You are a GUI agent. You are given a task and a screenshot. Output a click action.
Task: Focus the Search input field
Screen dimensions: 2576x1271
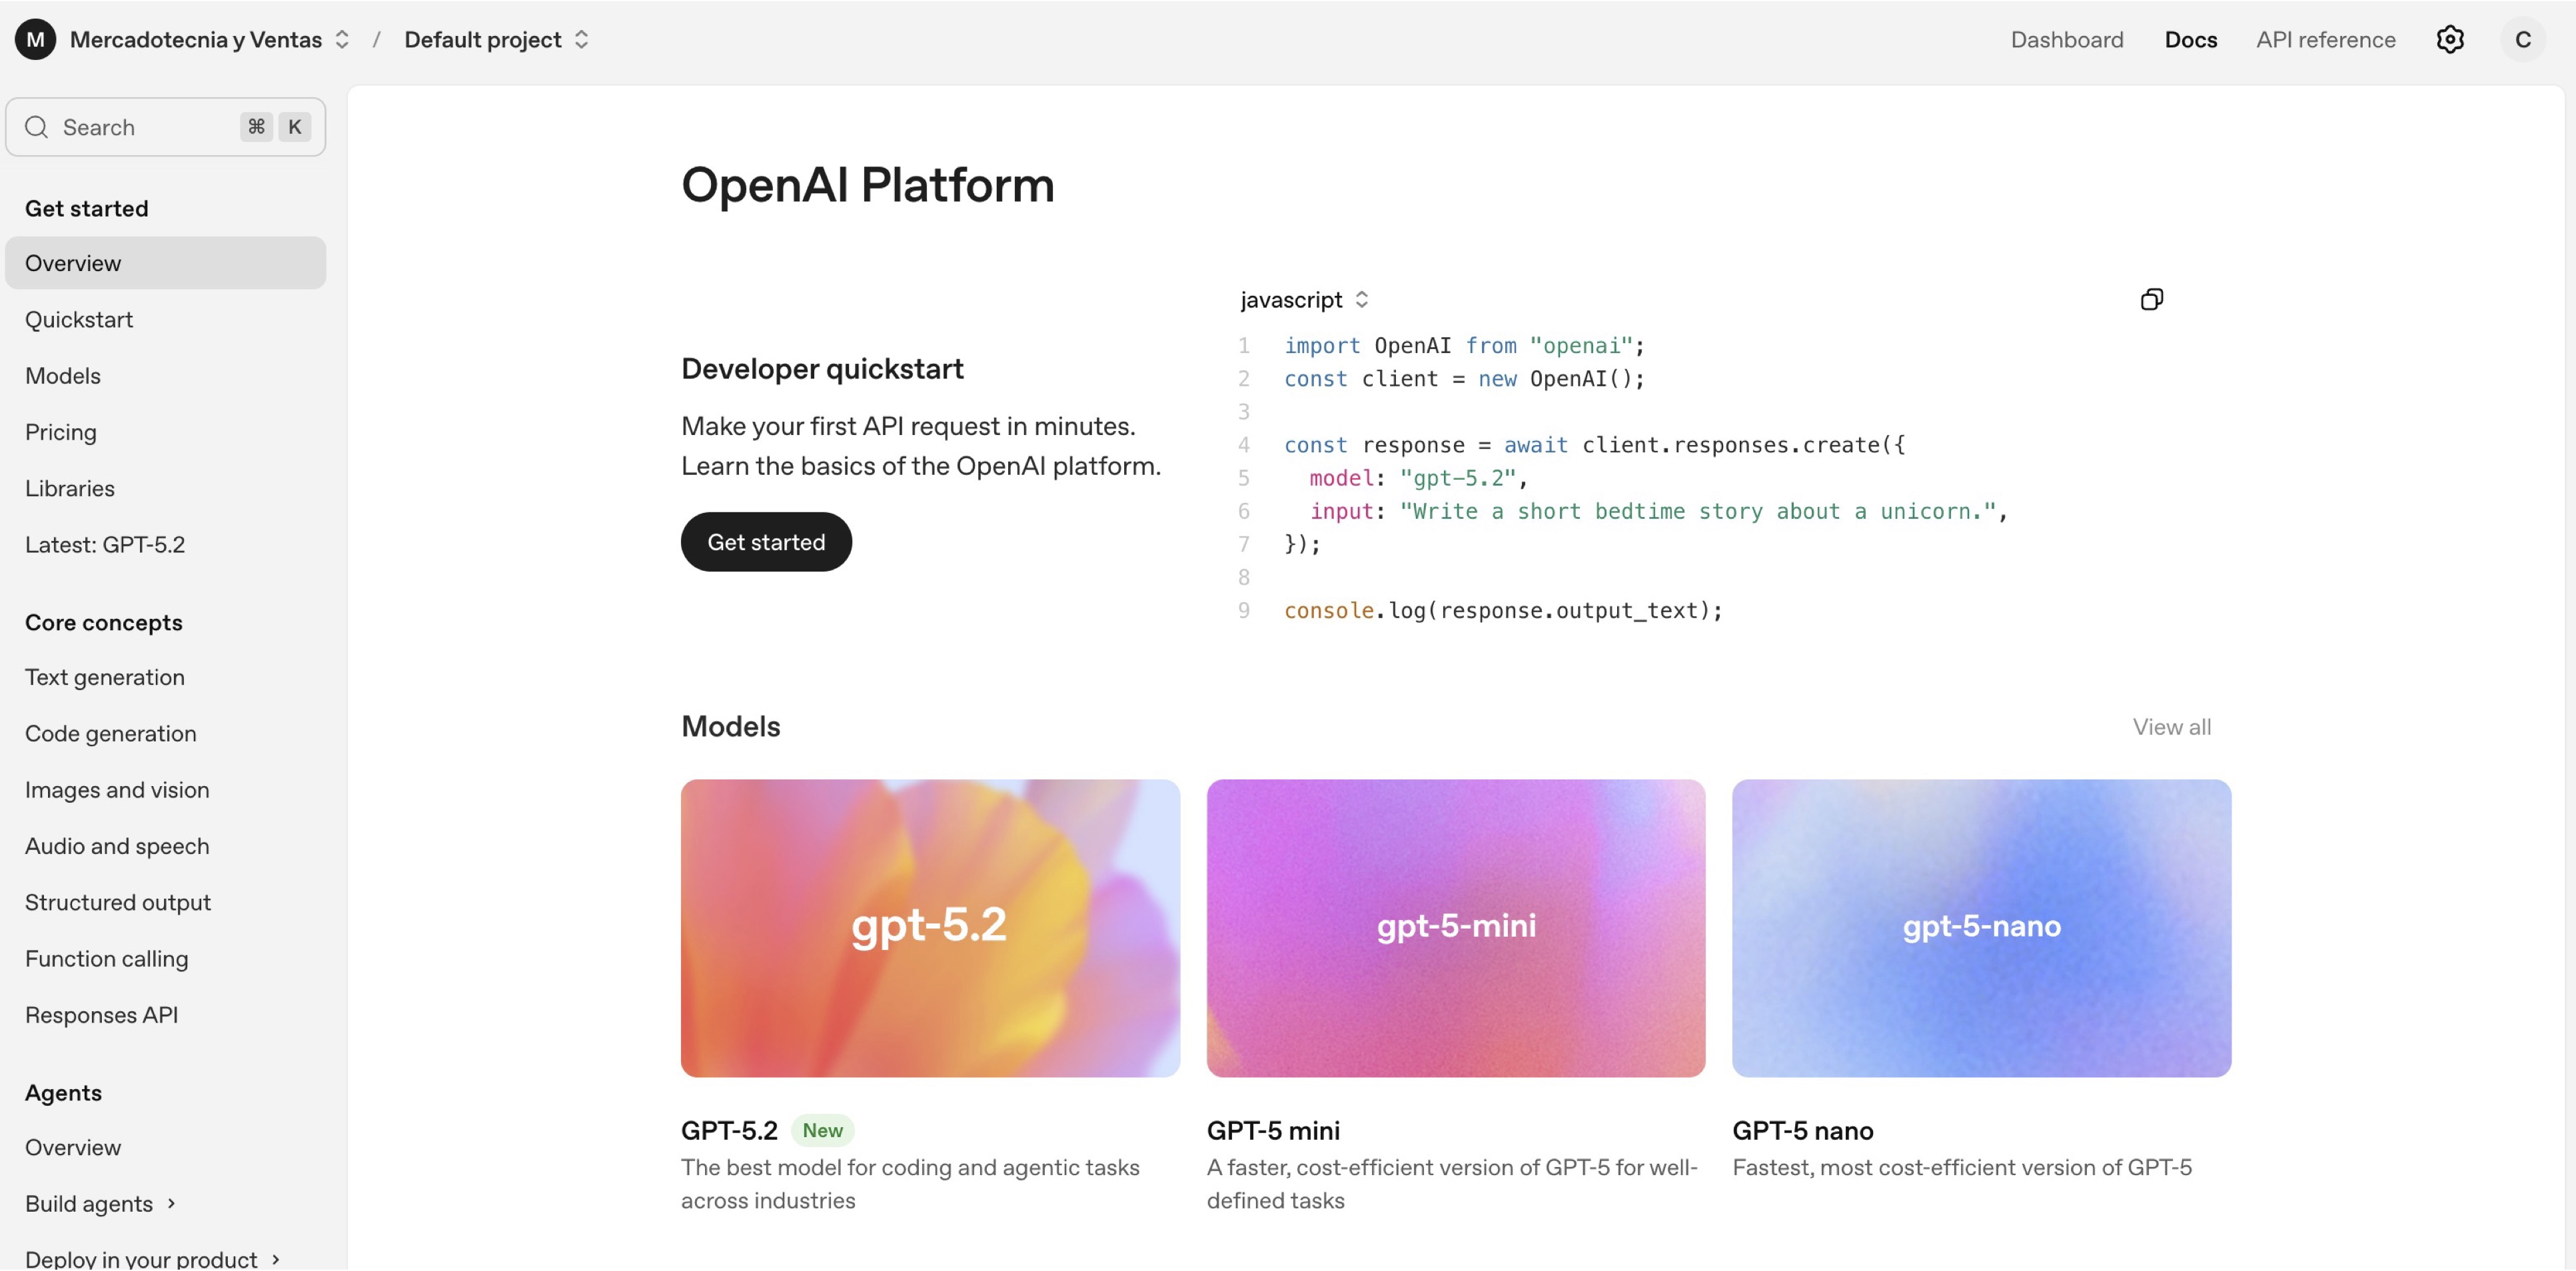tap(150, 127)
